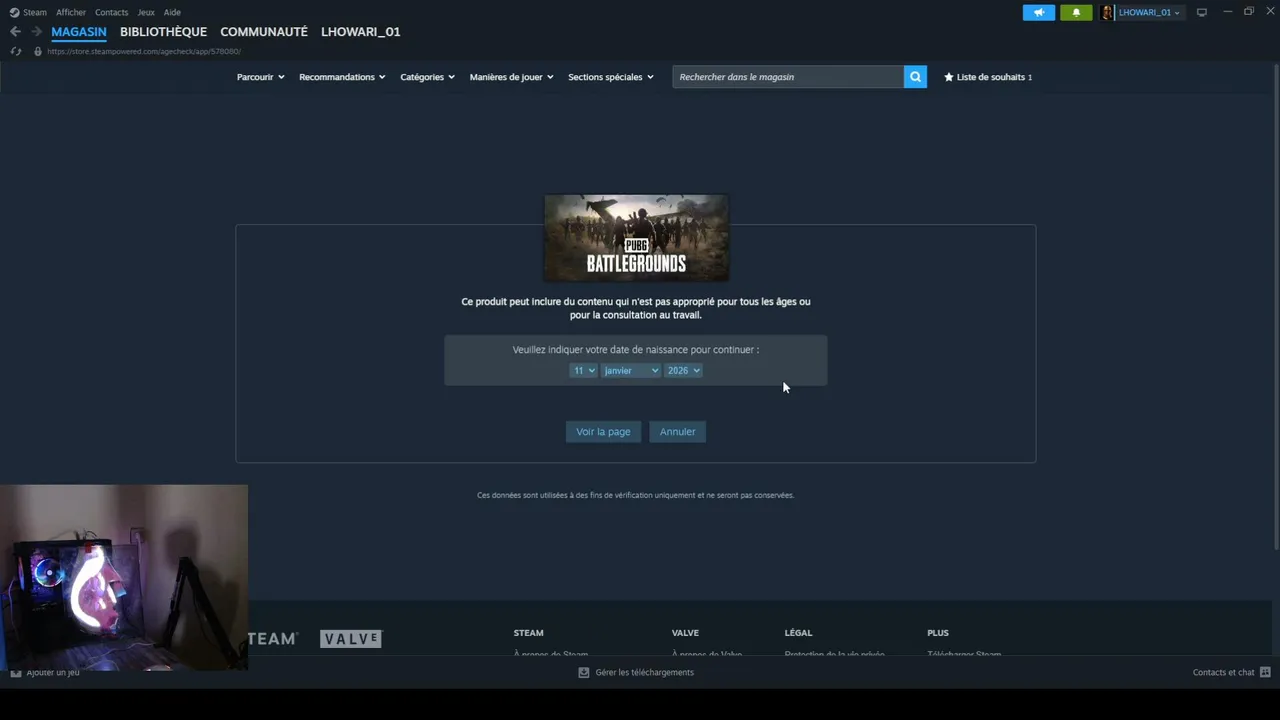Open Contacts et chat
The height and width of the screenshot is (720, 1280).
(x=1232, y=672)
